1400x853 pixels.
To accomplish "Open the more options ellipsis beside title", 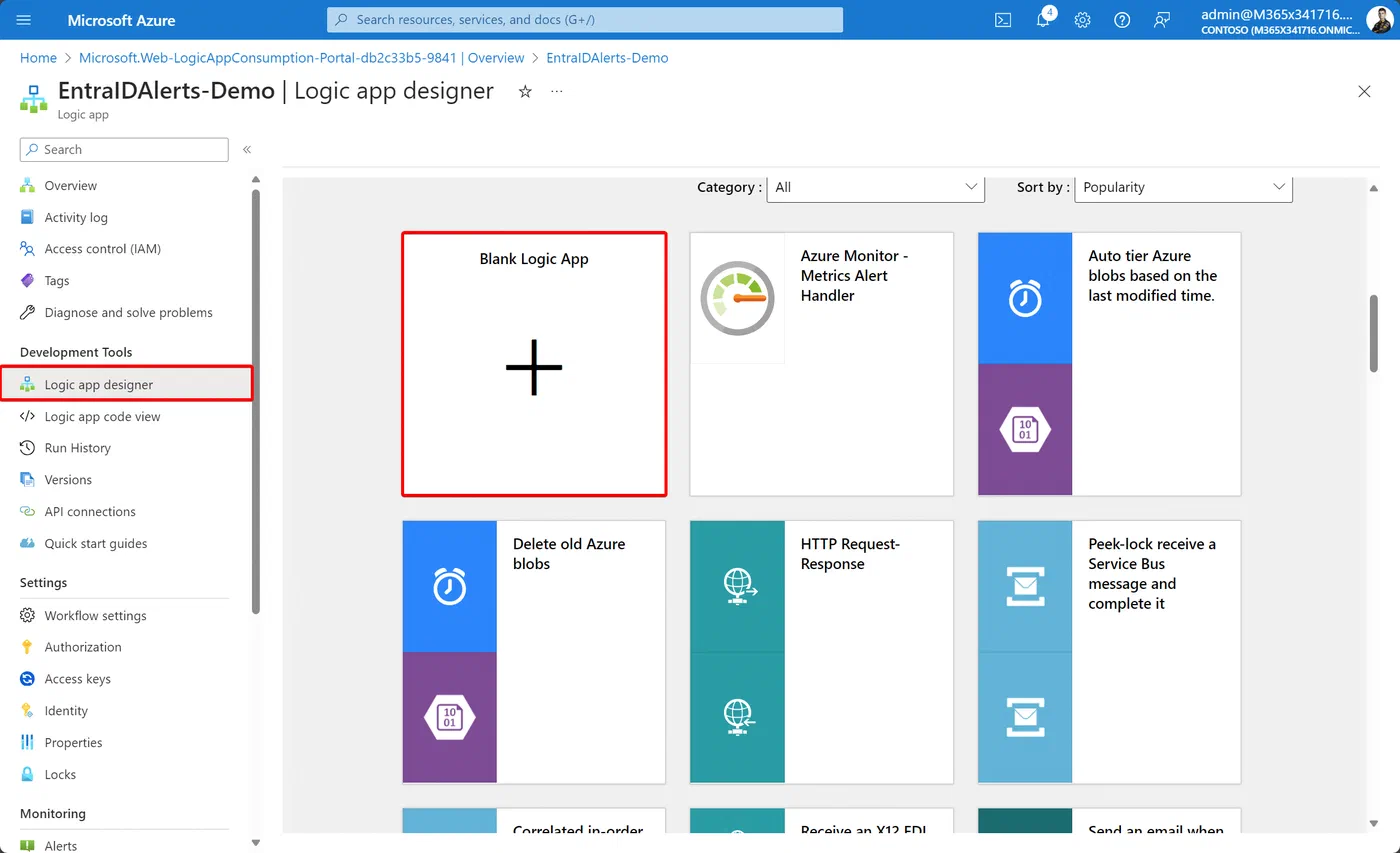I will coord(557,91).
